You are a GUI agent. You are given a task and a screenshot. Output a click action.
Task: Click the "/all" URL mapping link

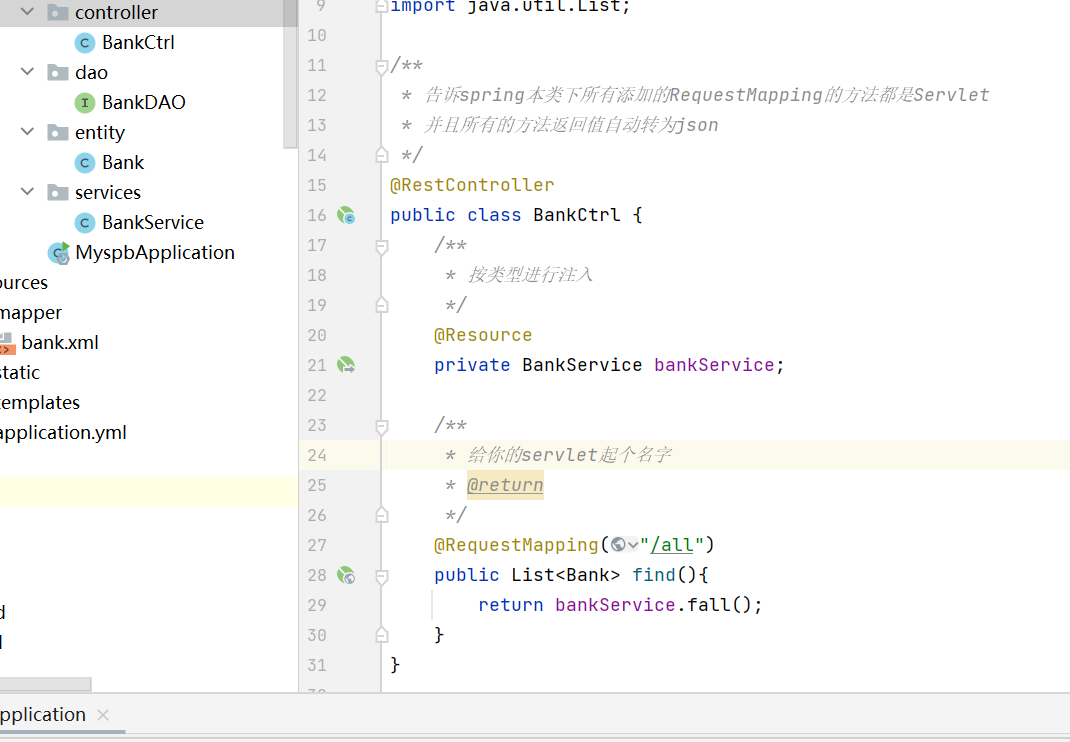pos(672,545)
